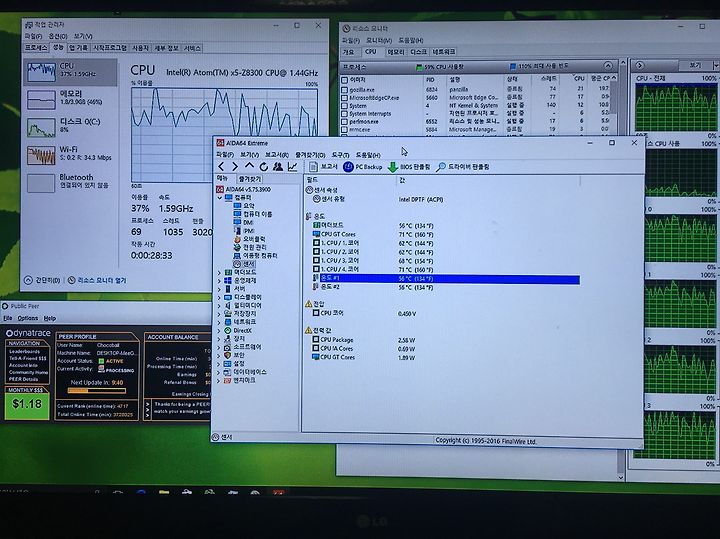Expand the Motherboard node in AIDA64 tree
The width and height of the screenshot is (720, 539).
219,273
